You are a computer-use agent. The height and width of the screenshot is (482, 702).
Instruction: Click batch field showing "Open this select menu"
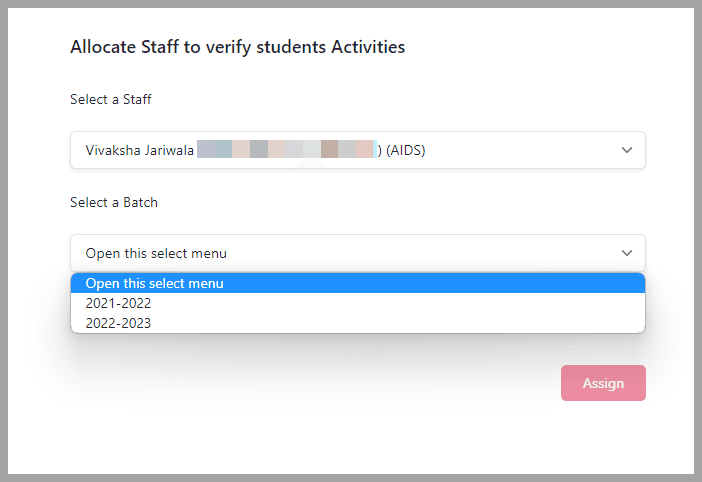pos(358,253)
